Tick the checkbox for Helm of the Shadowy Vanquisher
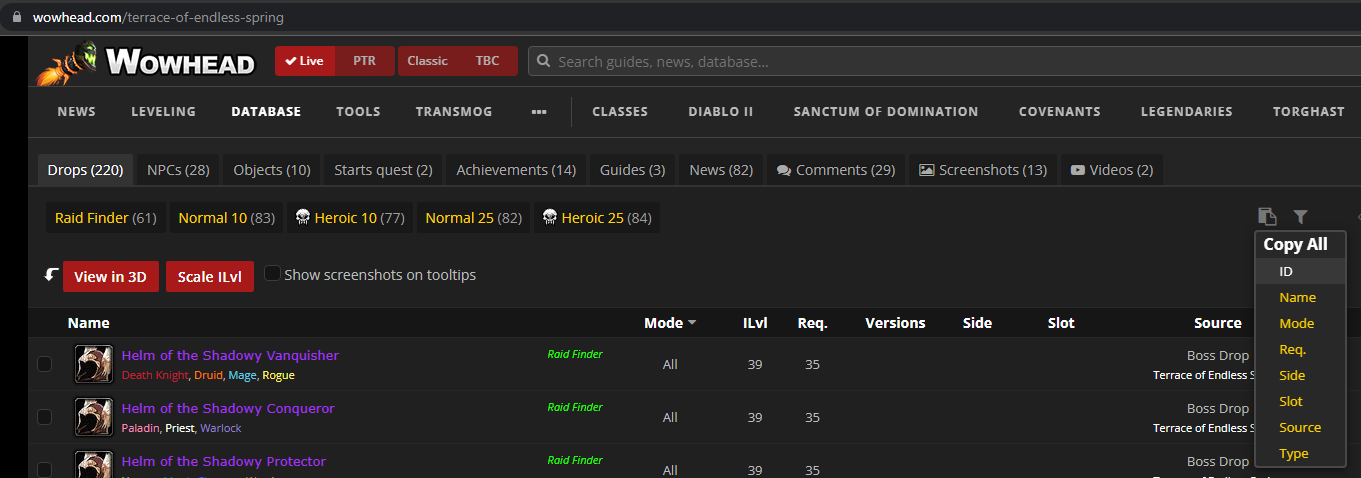This screenshot has width=1361, height=478. (44, 364)
